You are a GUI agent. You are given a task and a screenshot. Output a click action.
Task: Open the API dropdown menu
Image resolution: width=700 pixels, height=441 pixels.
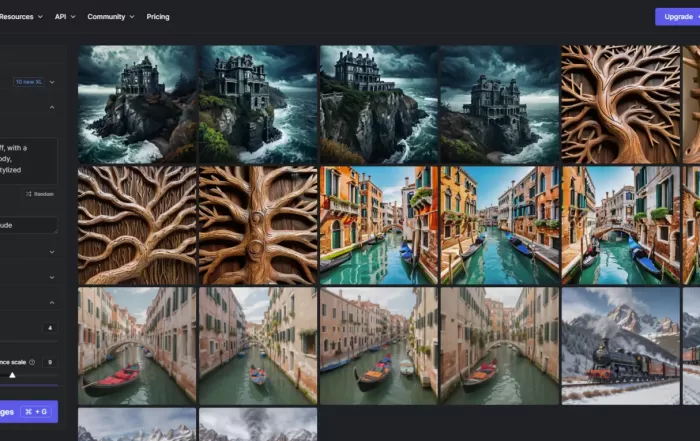pyautogui.click(x=65, y=17)
